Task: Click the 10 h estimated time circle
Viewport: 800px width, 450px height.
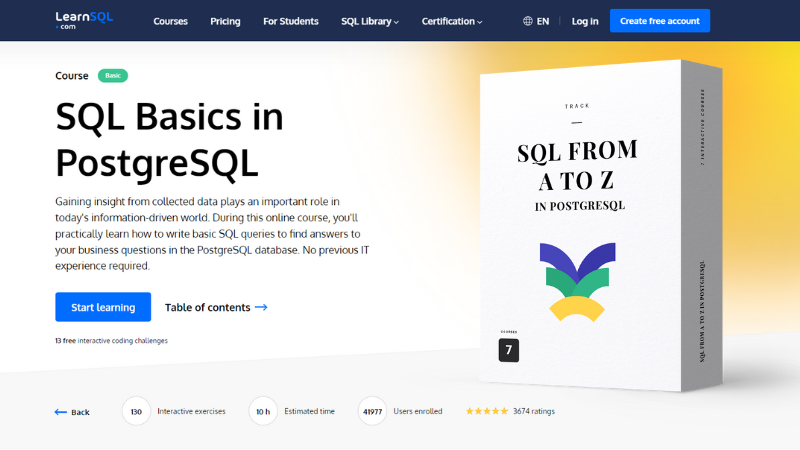Action: point(263,411)
